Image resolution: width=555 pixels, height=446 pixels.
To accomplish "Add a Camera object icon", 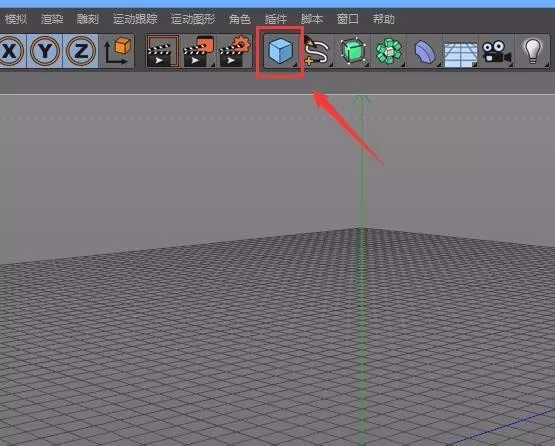I will coord(496,51).
